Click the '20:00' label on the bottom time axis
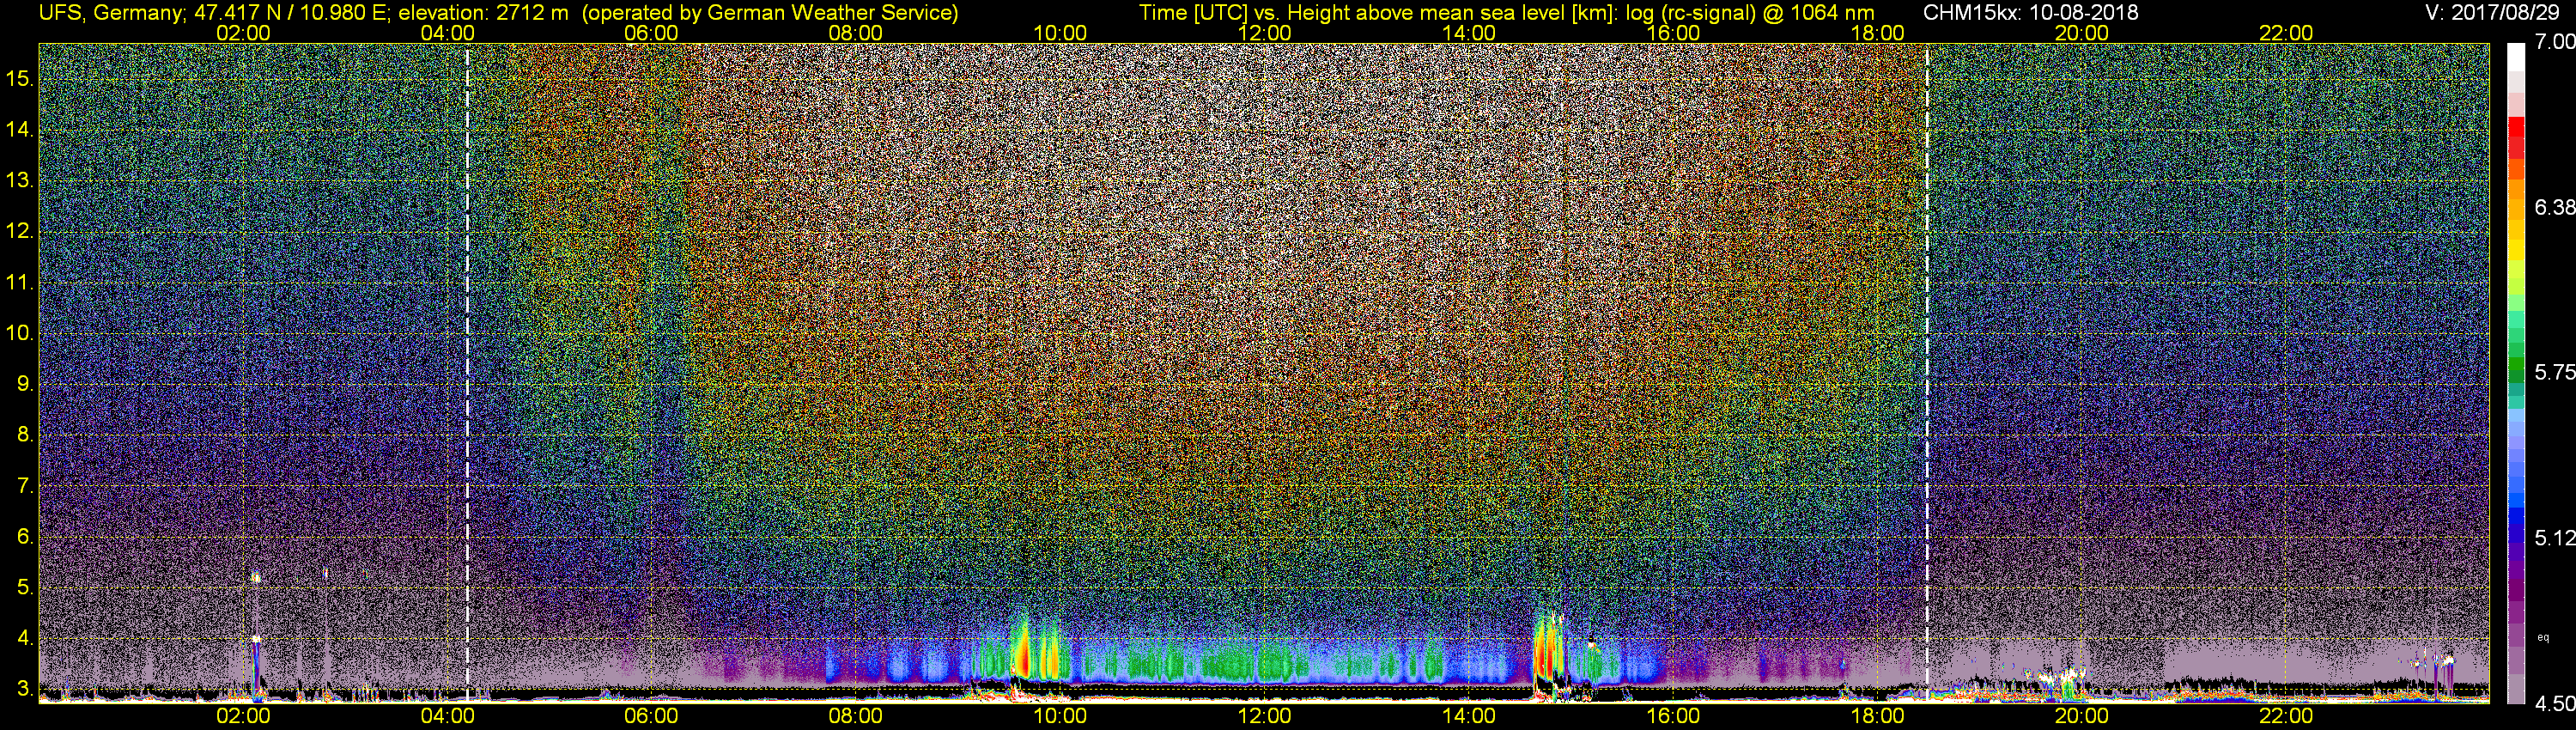 (2082, 716)
